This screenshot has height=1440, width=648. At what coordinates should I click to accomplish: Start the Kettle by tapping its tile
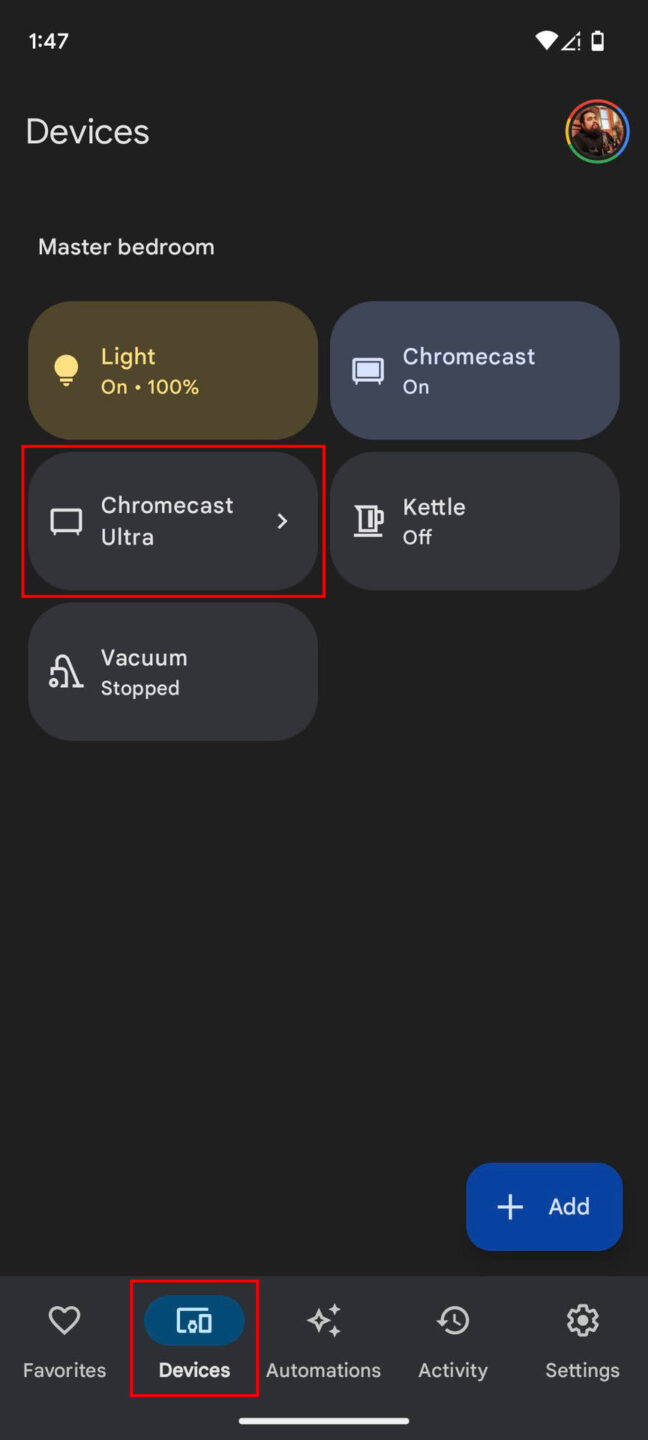click(474, 521)
